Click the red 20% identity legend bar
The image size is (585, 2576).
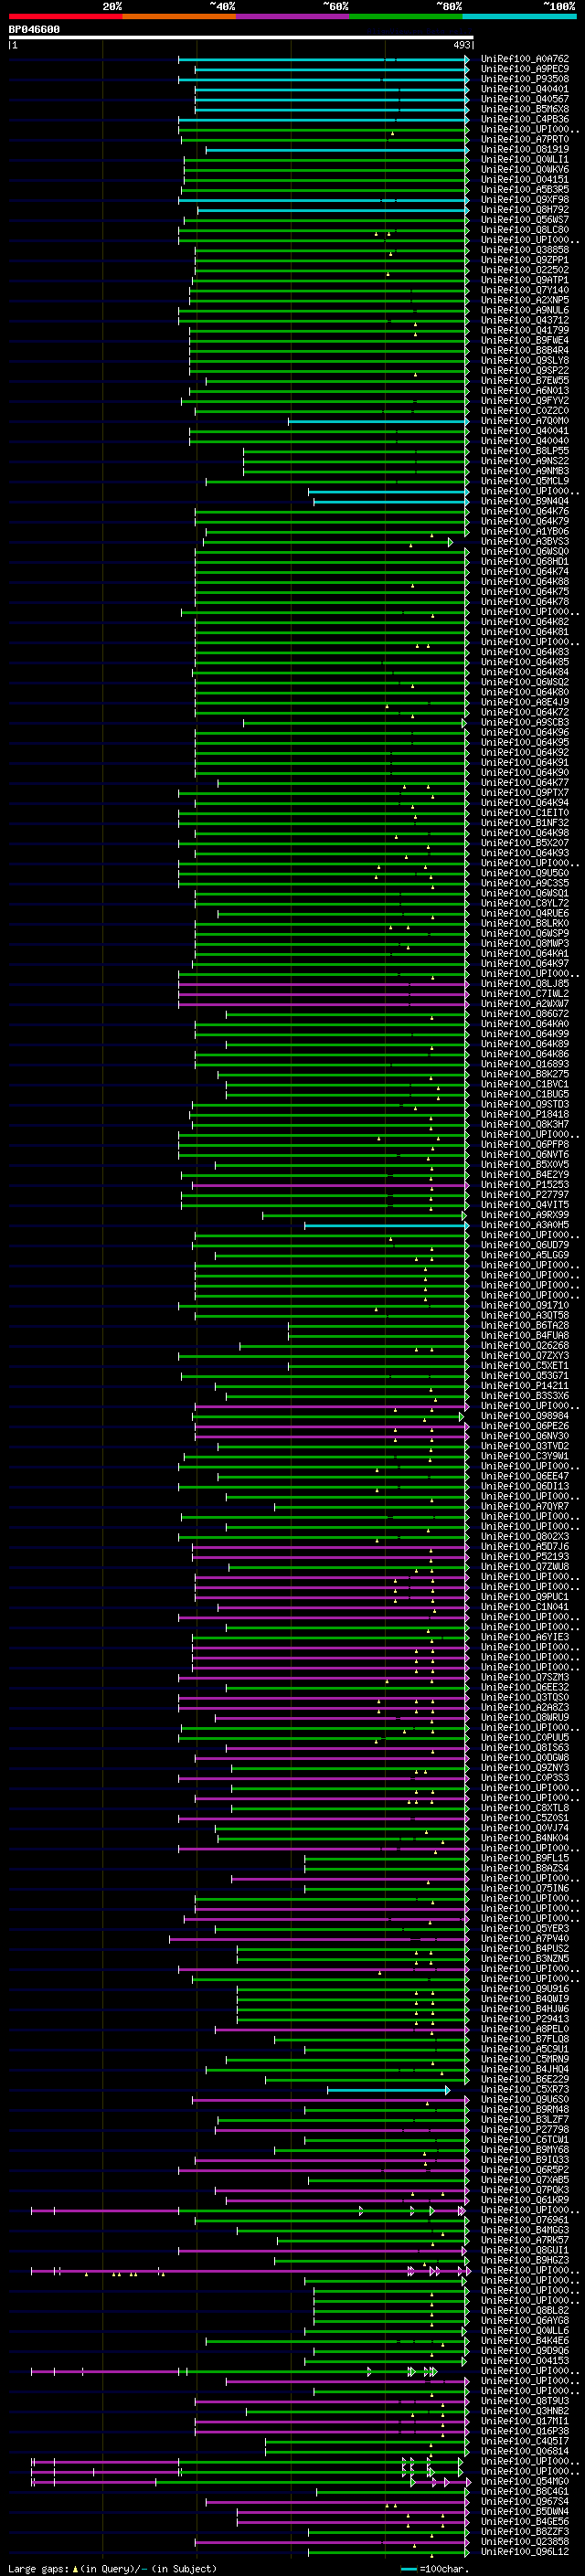click(x=65, y=16)
